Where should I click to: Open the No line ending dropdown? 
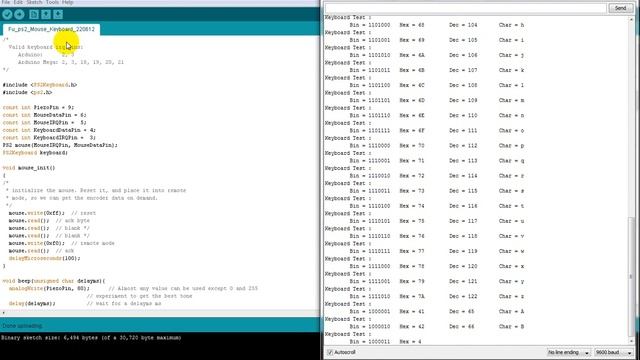(x=569, y=352)
